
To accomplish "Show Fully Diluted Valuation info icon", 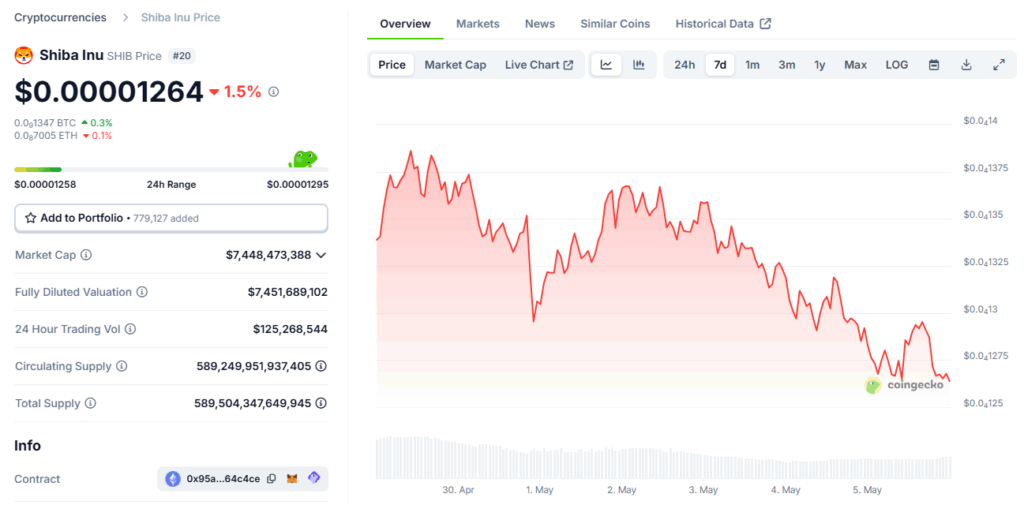I will pyautogui.click(x=142, y=292).
